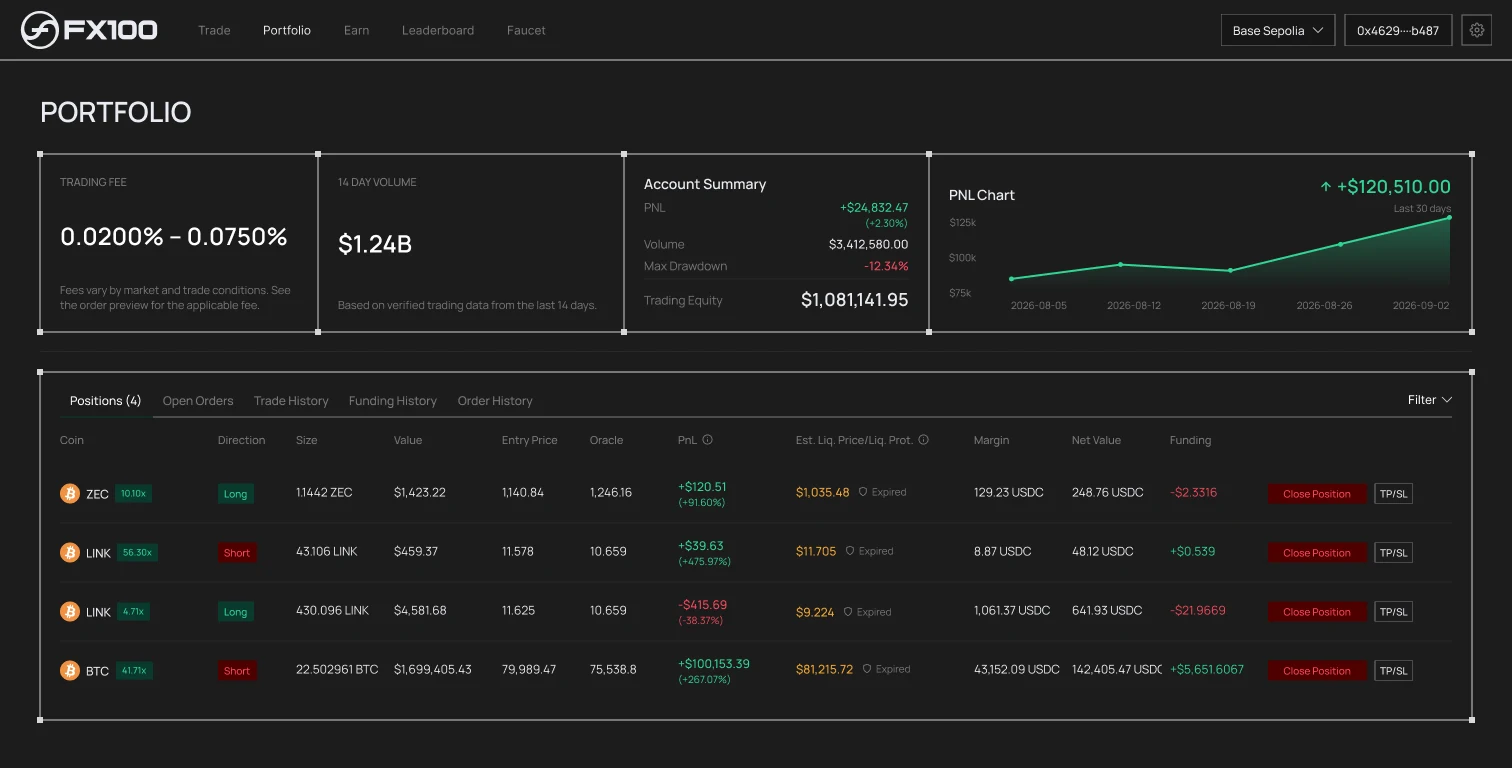The height and width of the screenshot is (768, 1512).
Task: Click the 10.10x leverage badge on ZEC
Action: pyautogui.click(x=133, y=493)
